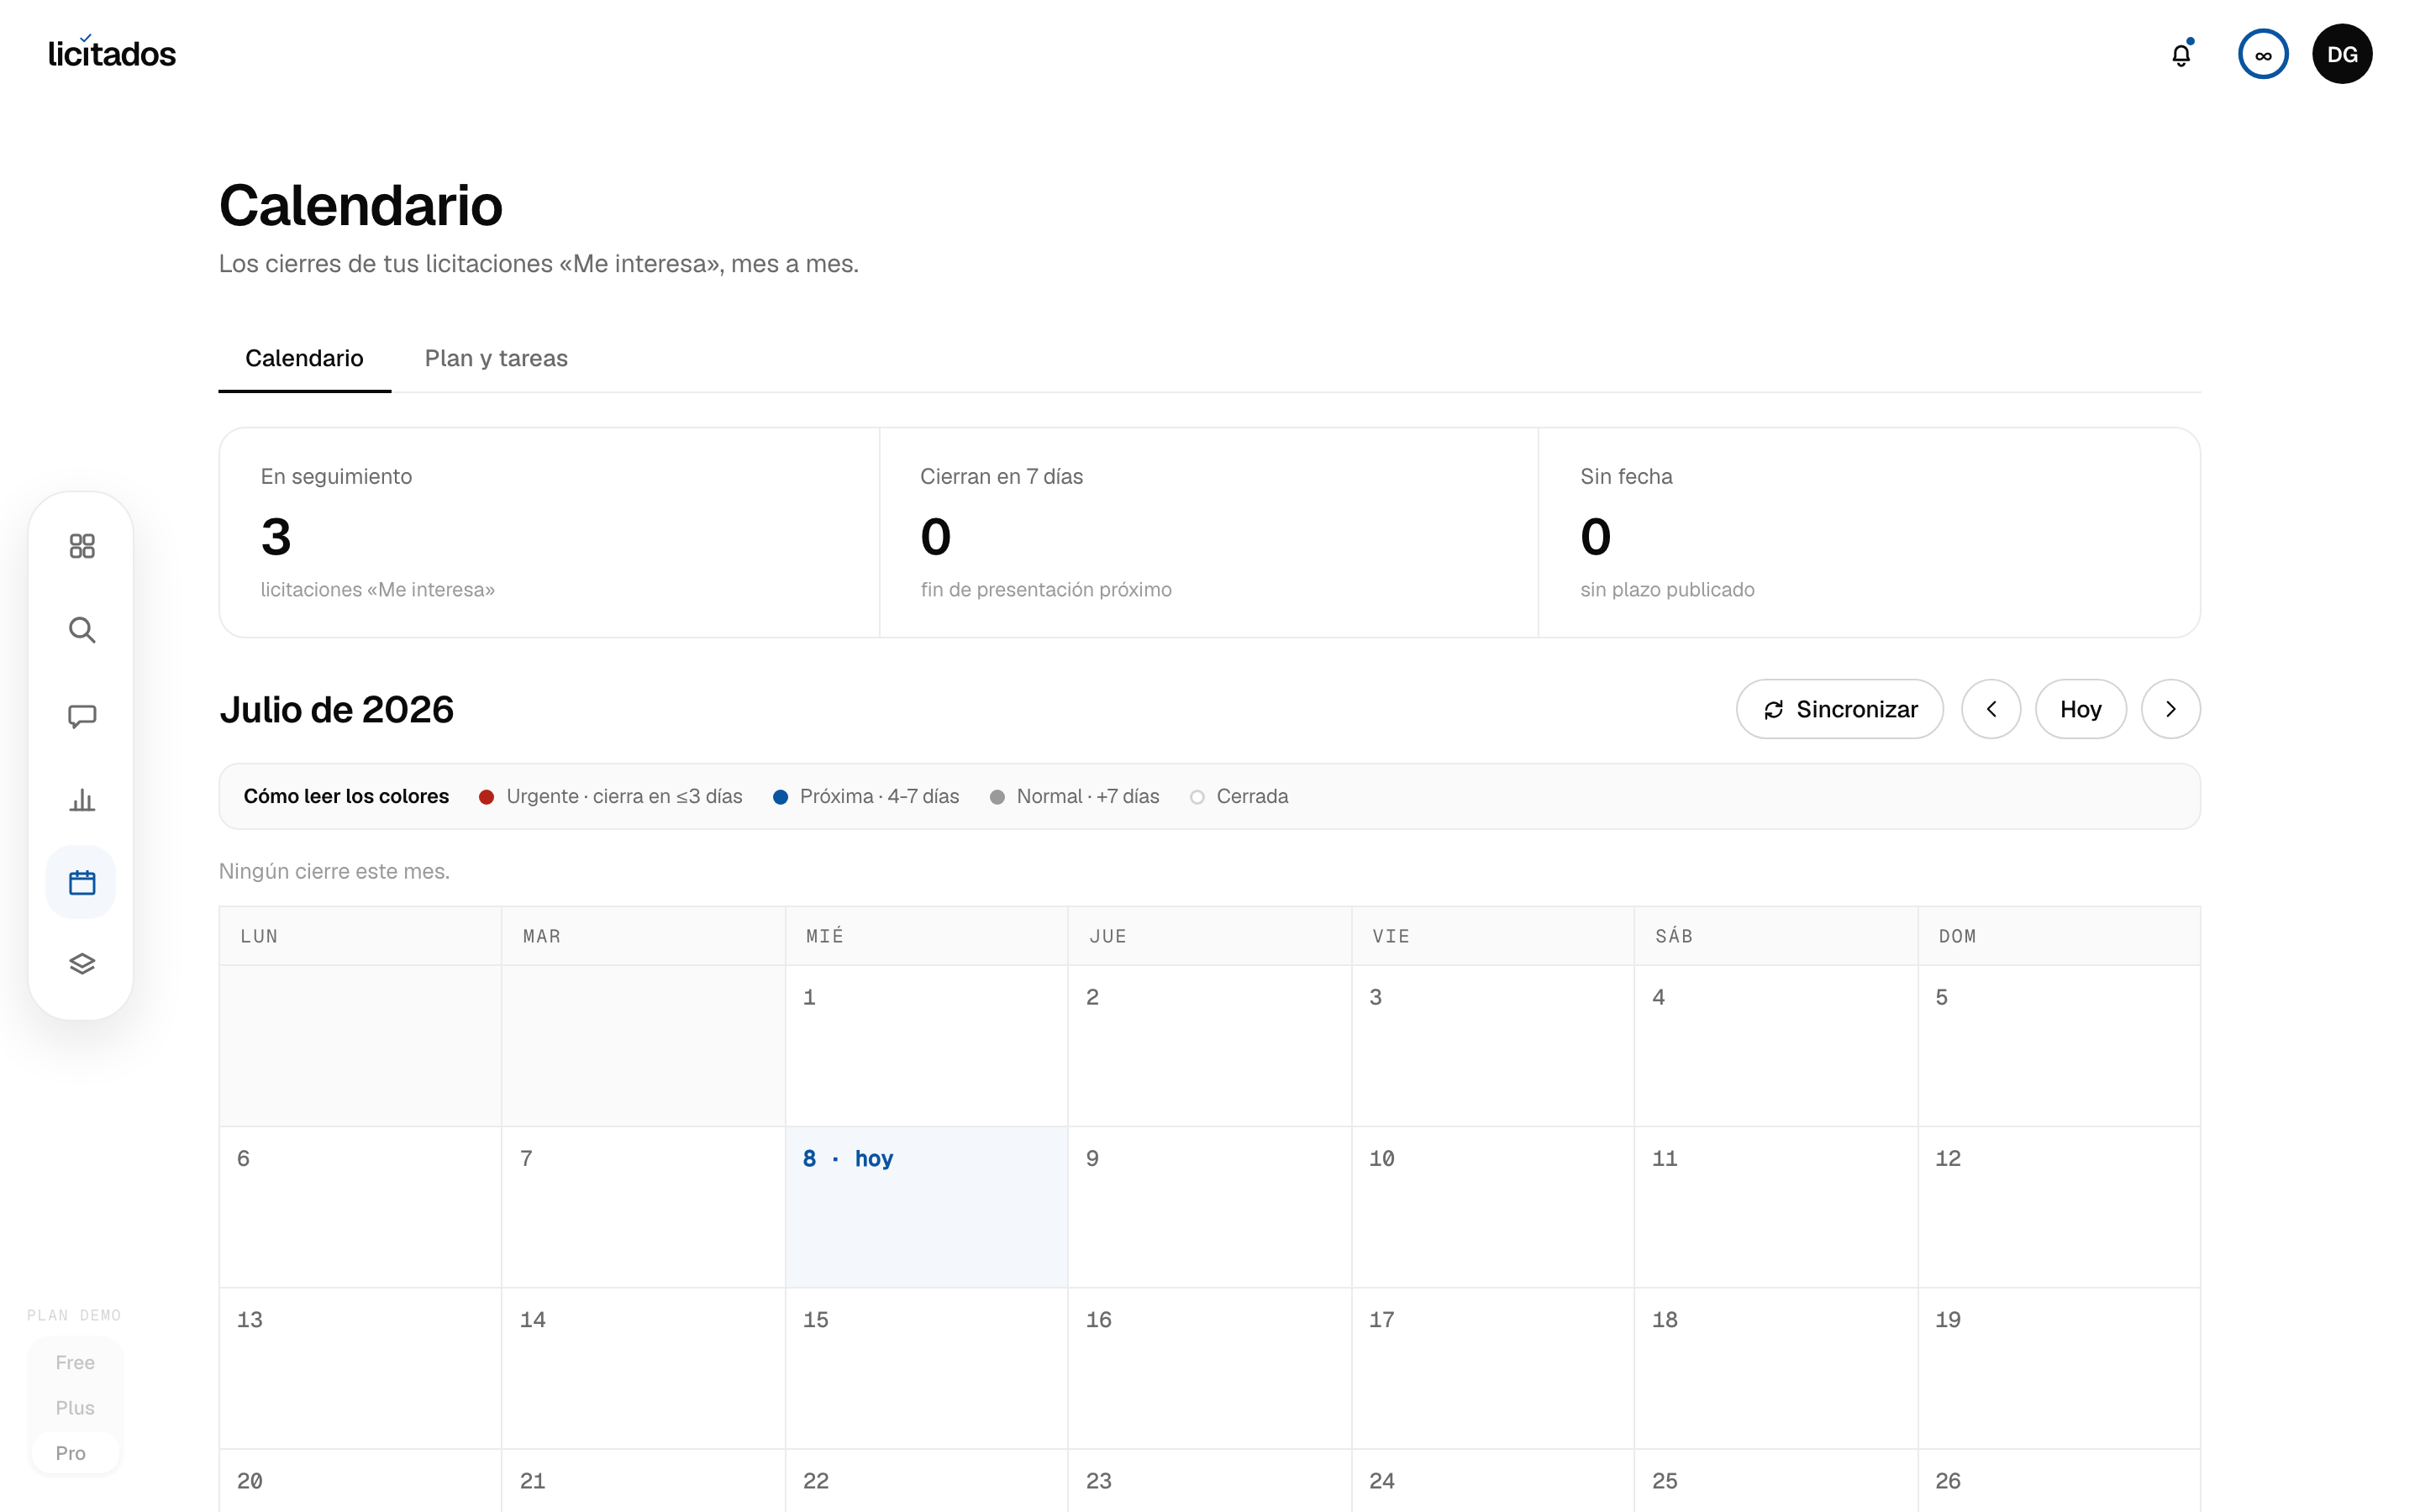Viewport: 2420px width, 1512px height.
Task: Click the red Urgente color legend dot
Action: (487, 797)
